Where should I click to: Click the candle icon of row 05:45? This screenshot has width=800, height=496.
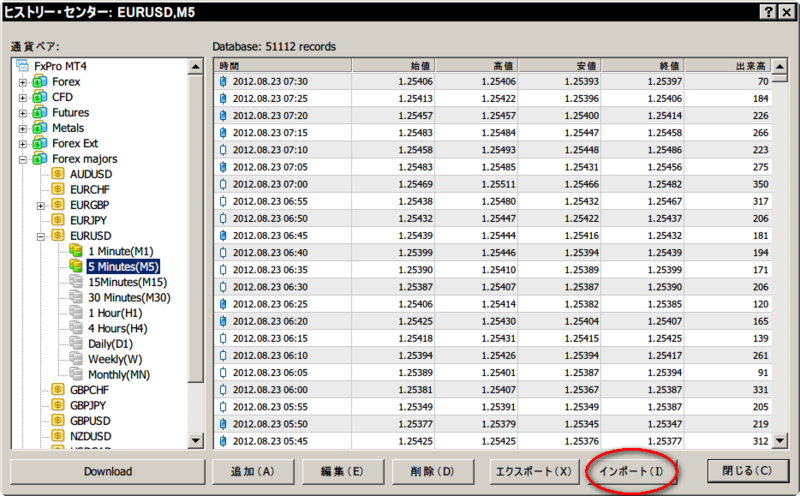click(x=223, y=441)
